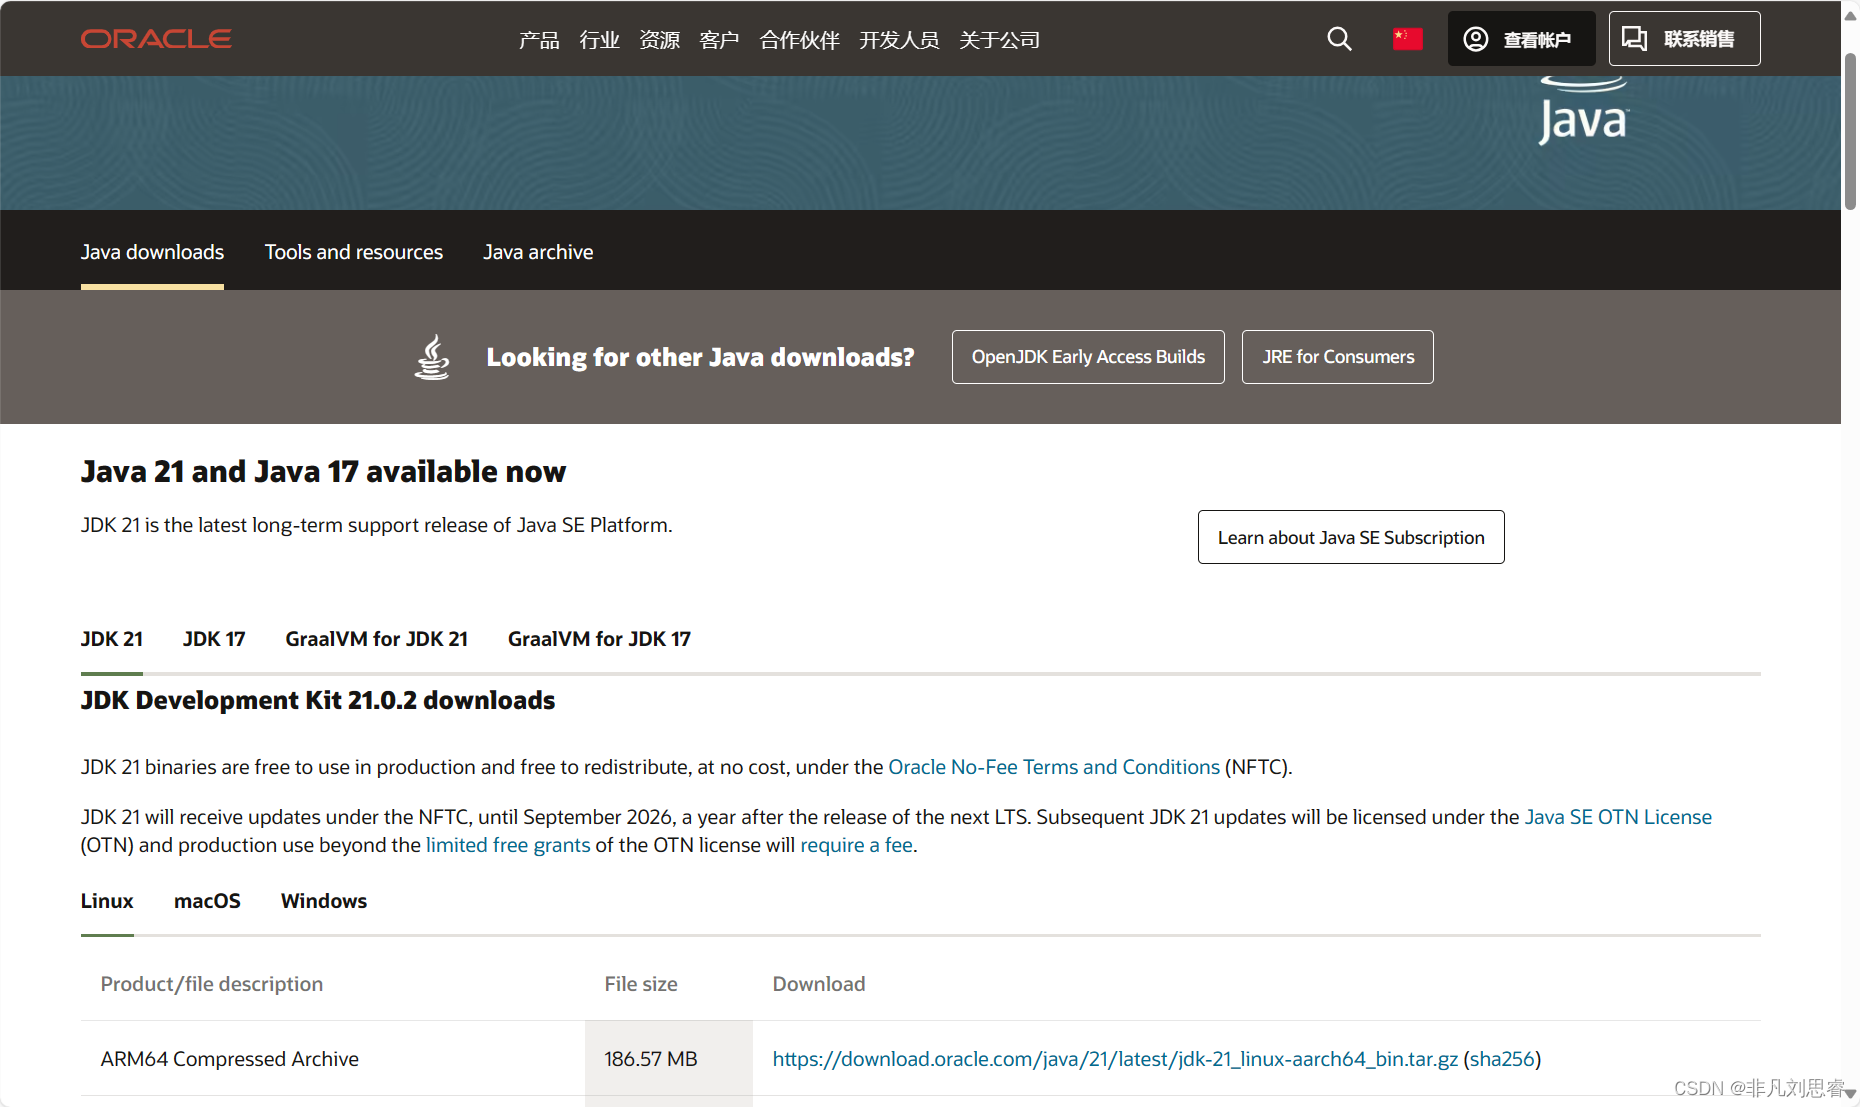1860x1107 pixels.
Task: Select the Linux OS tab
Action: (107, 901)
